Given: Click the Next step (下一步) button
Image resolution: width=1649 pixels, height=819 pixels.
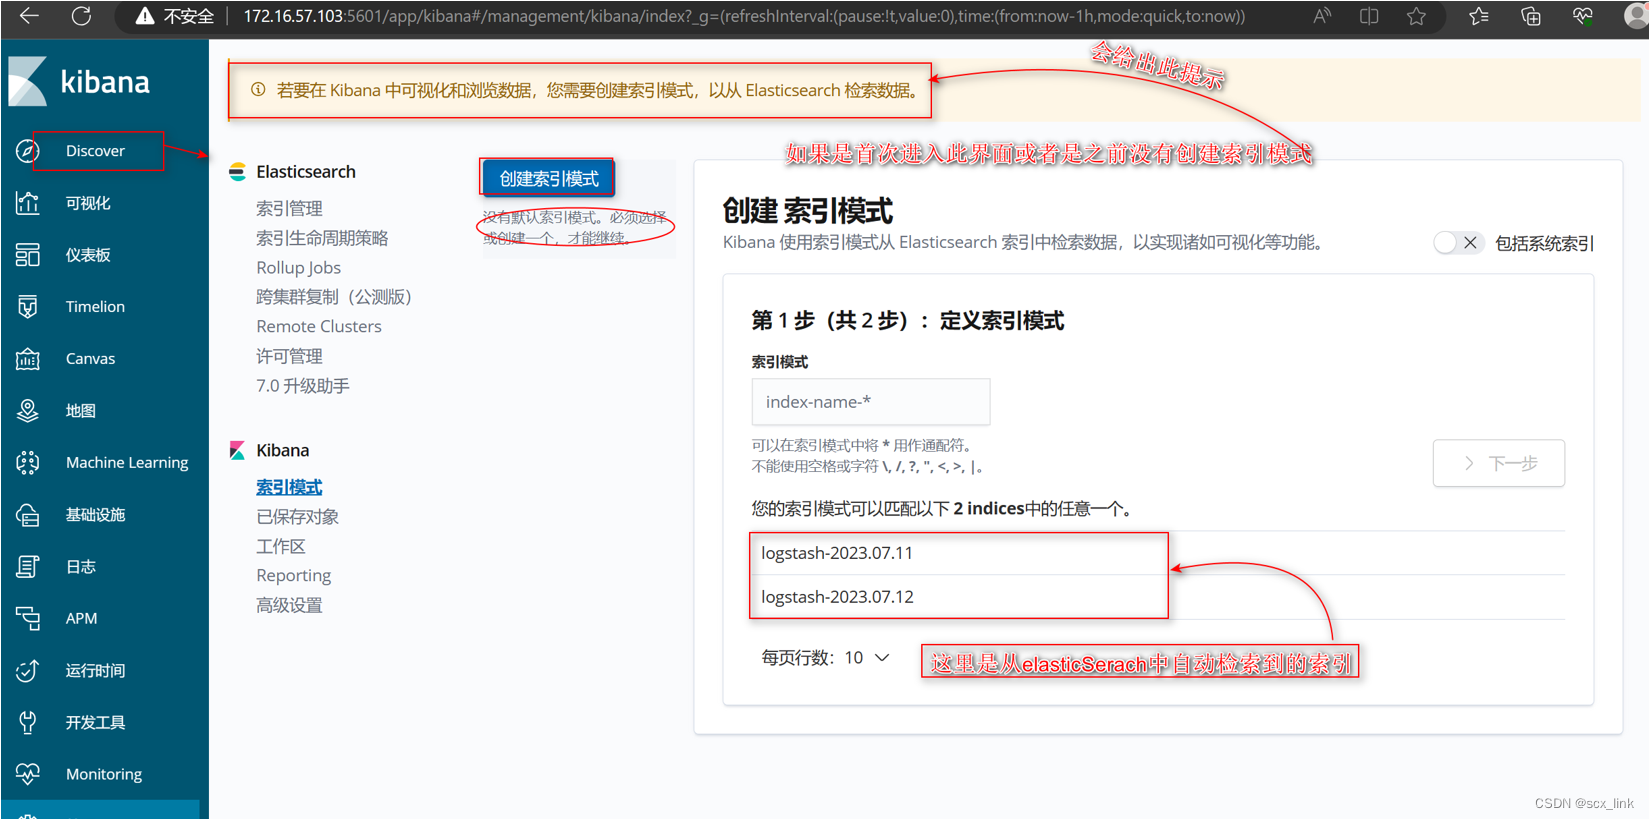Looking at the screenshot, I should 1498,464.
